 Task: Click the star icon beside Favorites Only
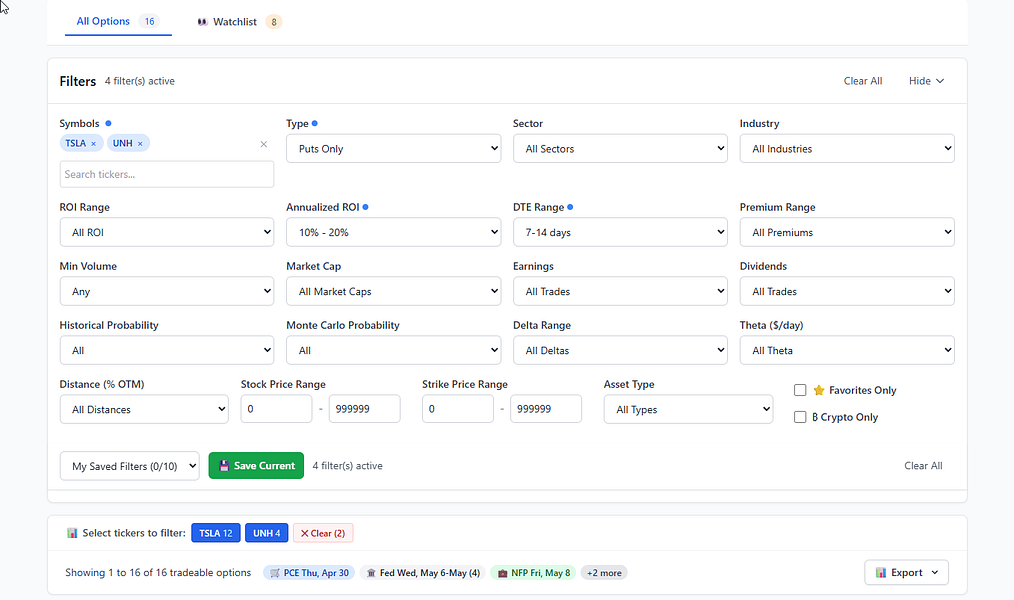(x=819, y=390)
